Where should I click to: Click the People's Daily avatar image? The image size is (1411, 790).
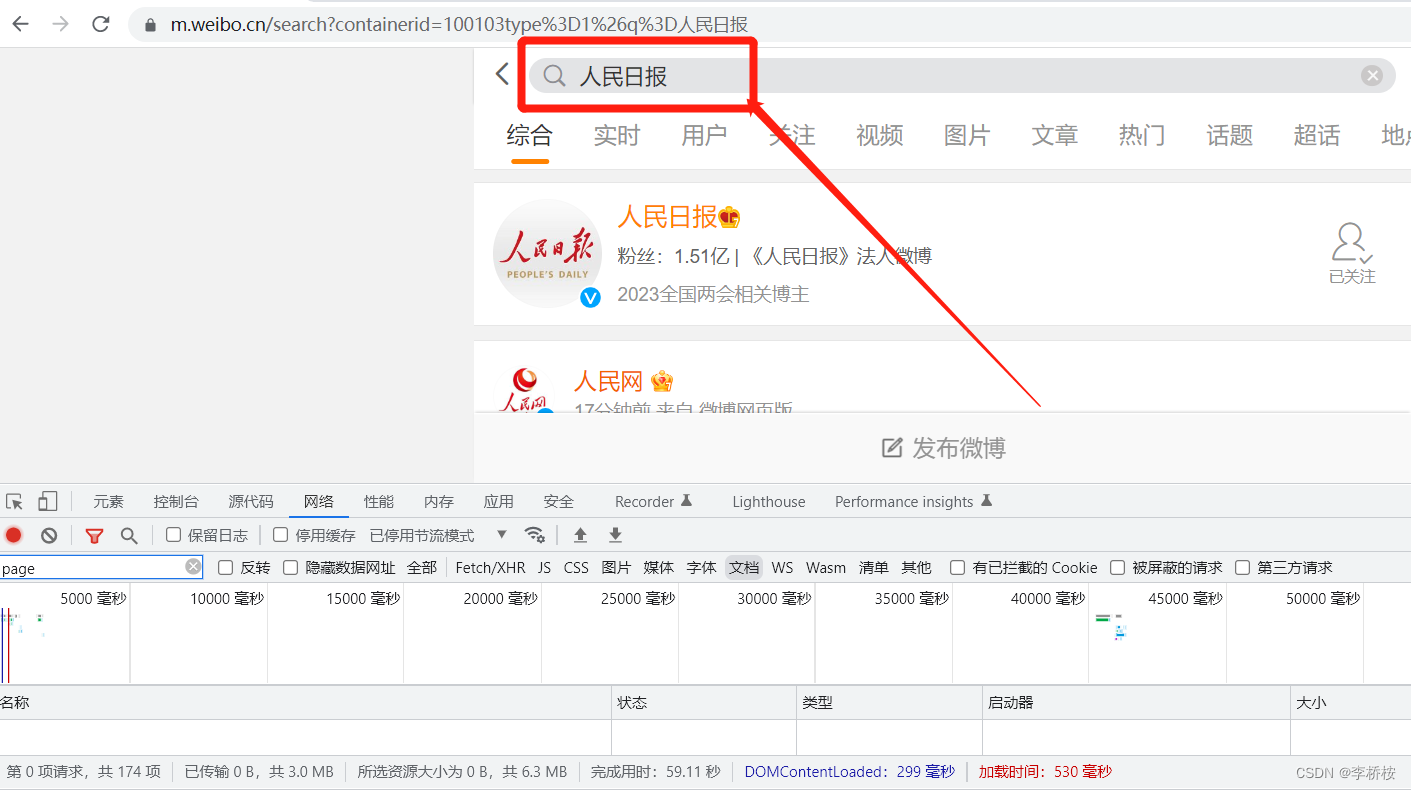point(547,253)
